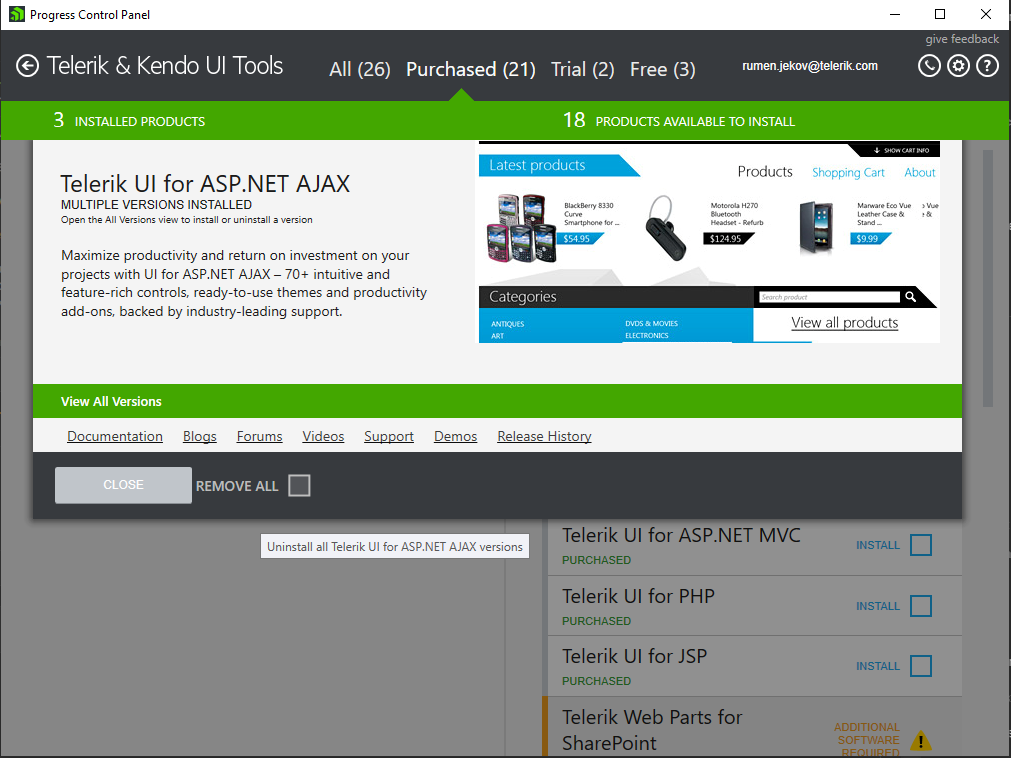This screenshot has height=758, width=1011.
Task: Click Telerik UI for ASP.NET AJAX title
Action: [205, 184]
